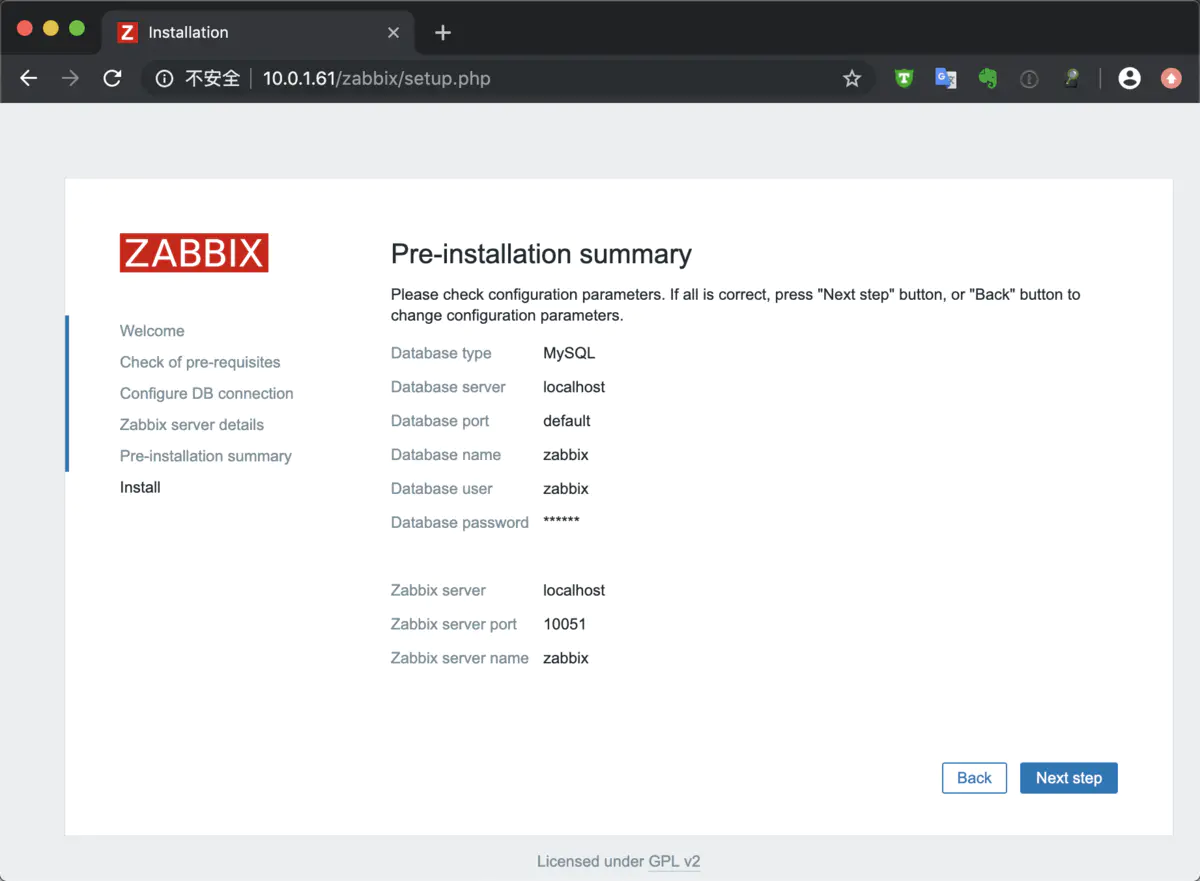Click the Zabbix server name zabbix value
This screenshot has height=881, width=1200.
[x=566, y=658]
